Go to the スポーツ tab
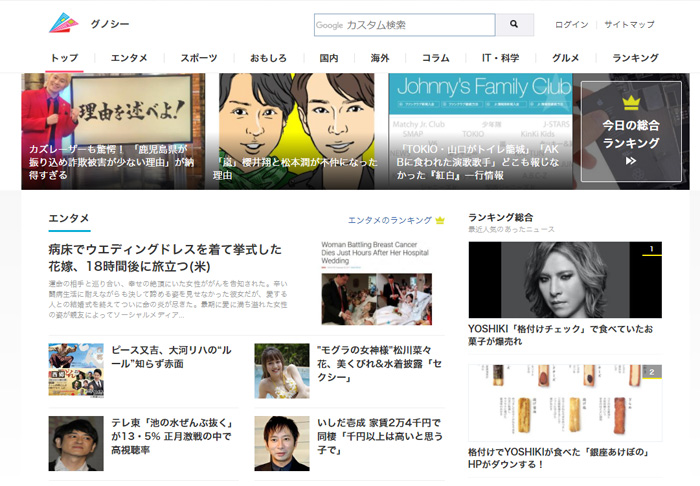The image size is (700, 486). 199,58
